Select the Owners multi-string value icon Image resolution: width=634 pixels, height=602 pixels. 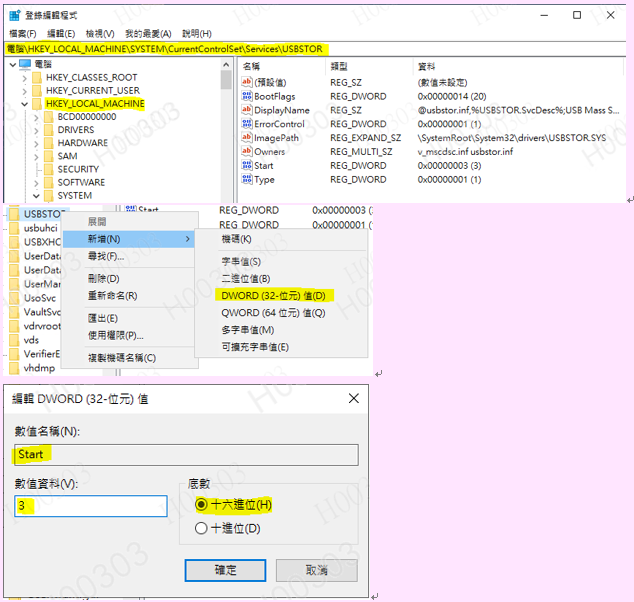pos(247,151)
